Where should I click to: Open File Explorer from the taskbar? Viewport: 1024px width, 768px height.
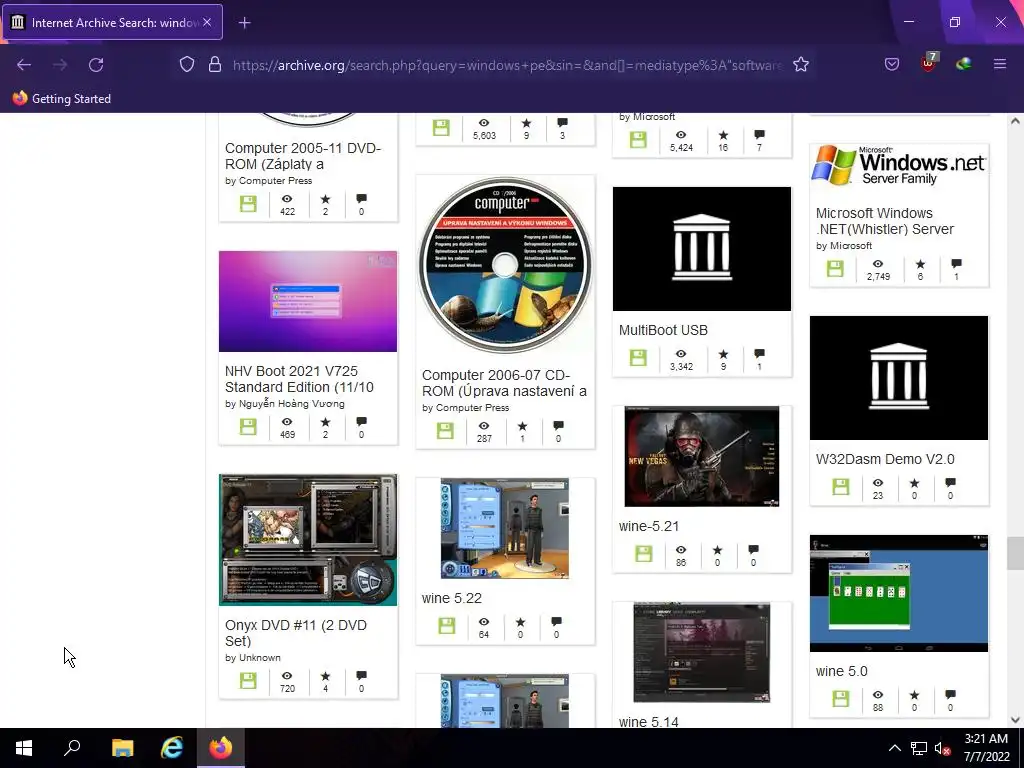coord(122,748)
